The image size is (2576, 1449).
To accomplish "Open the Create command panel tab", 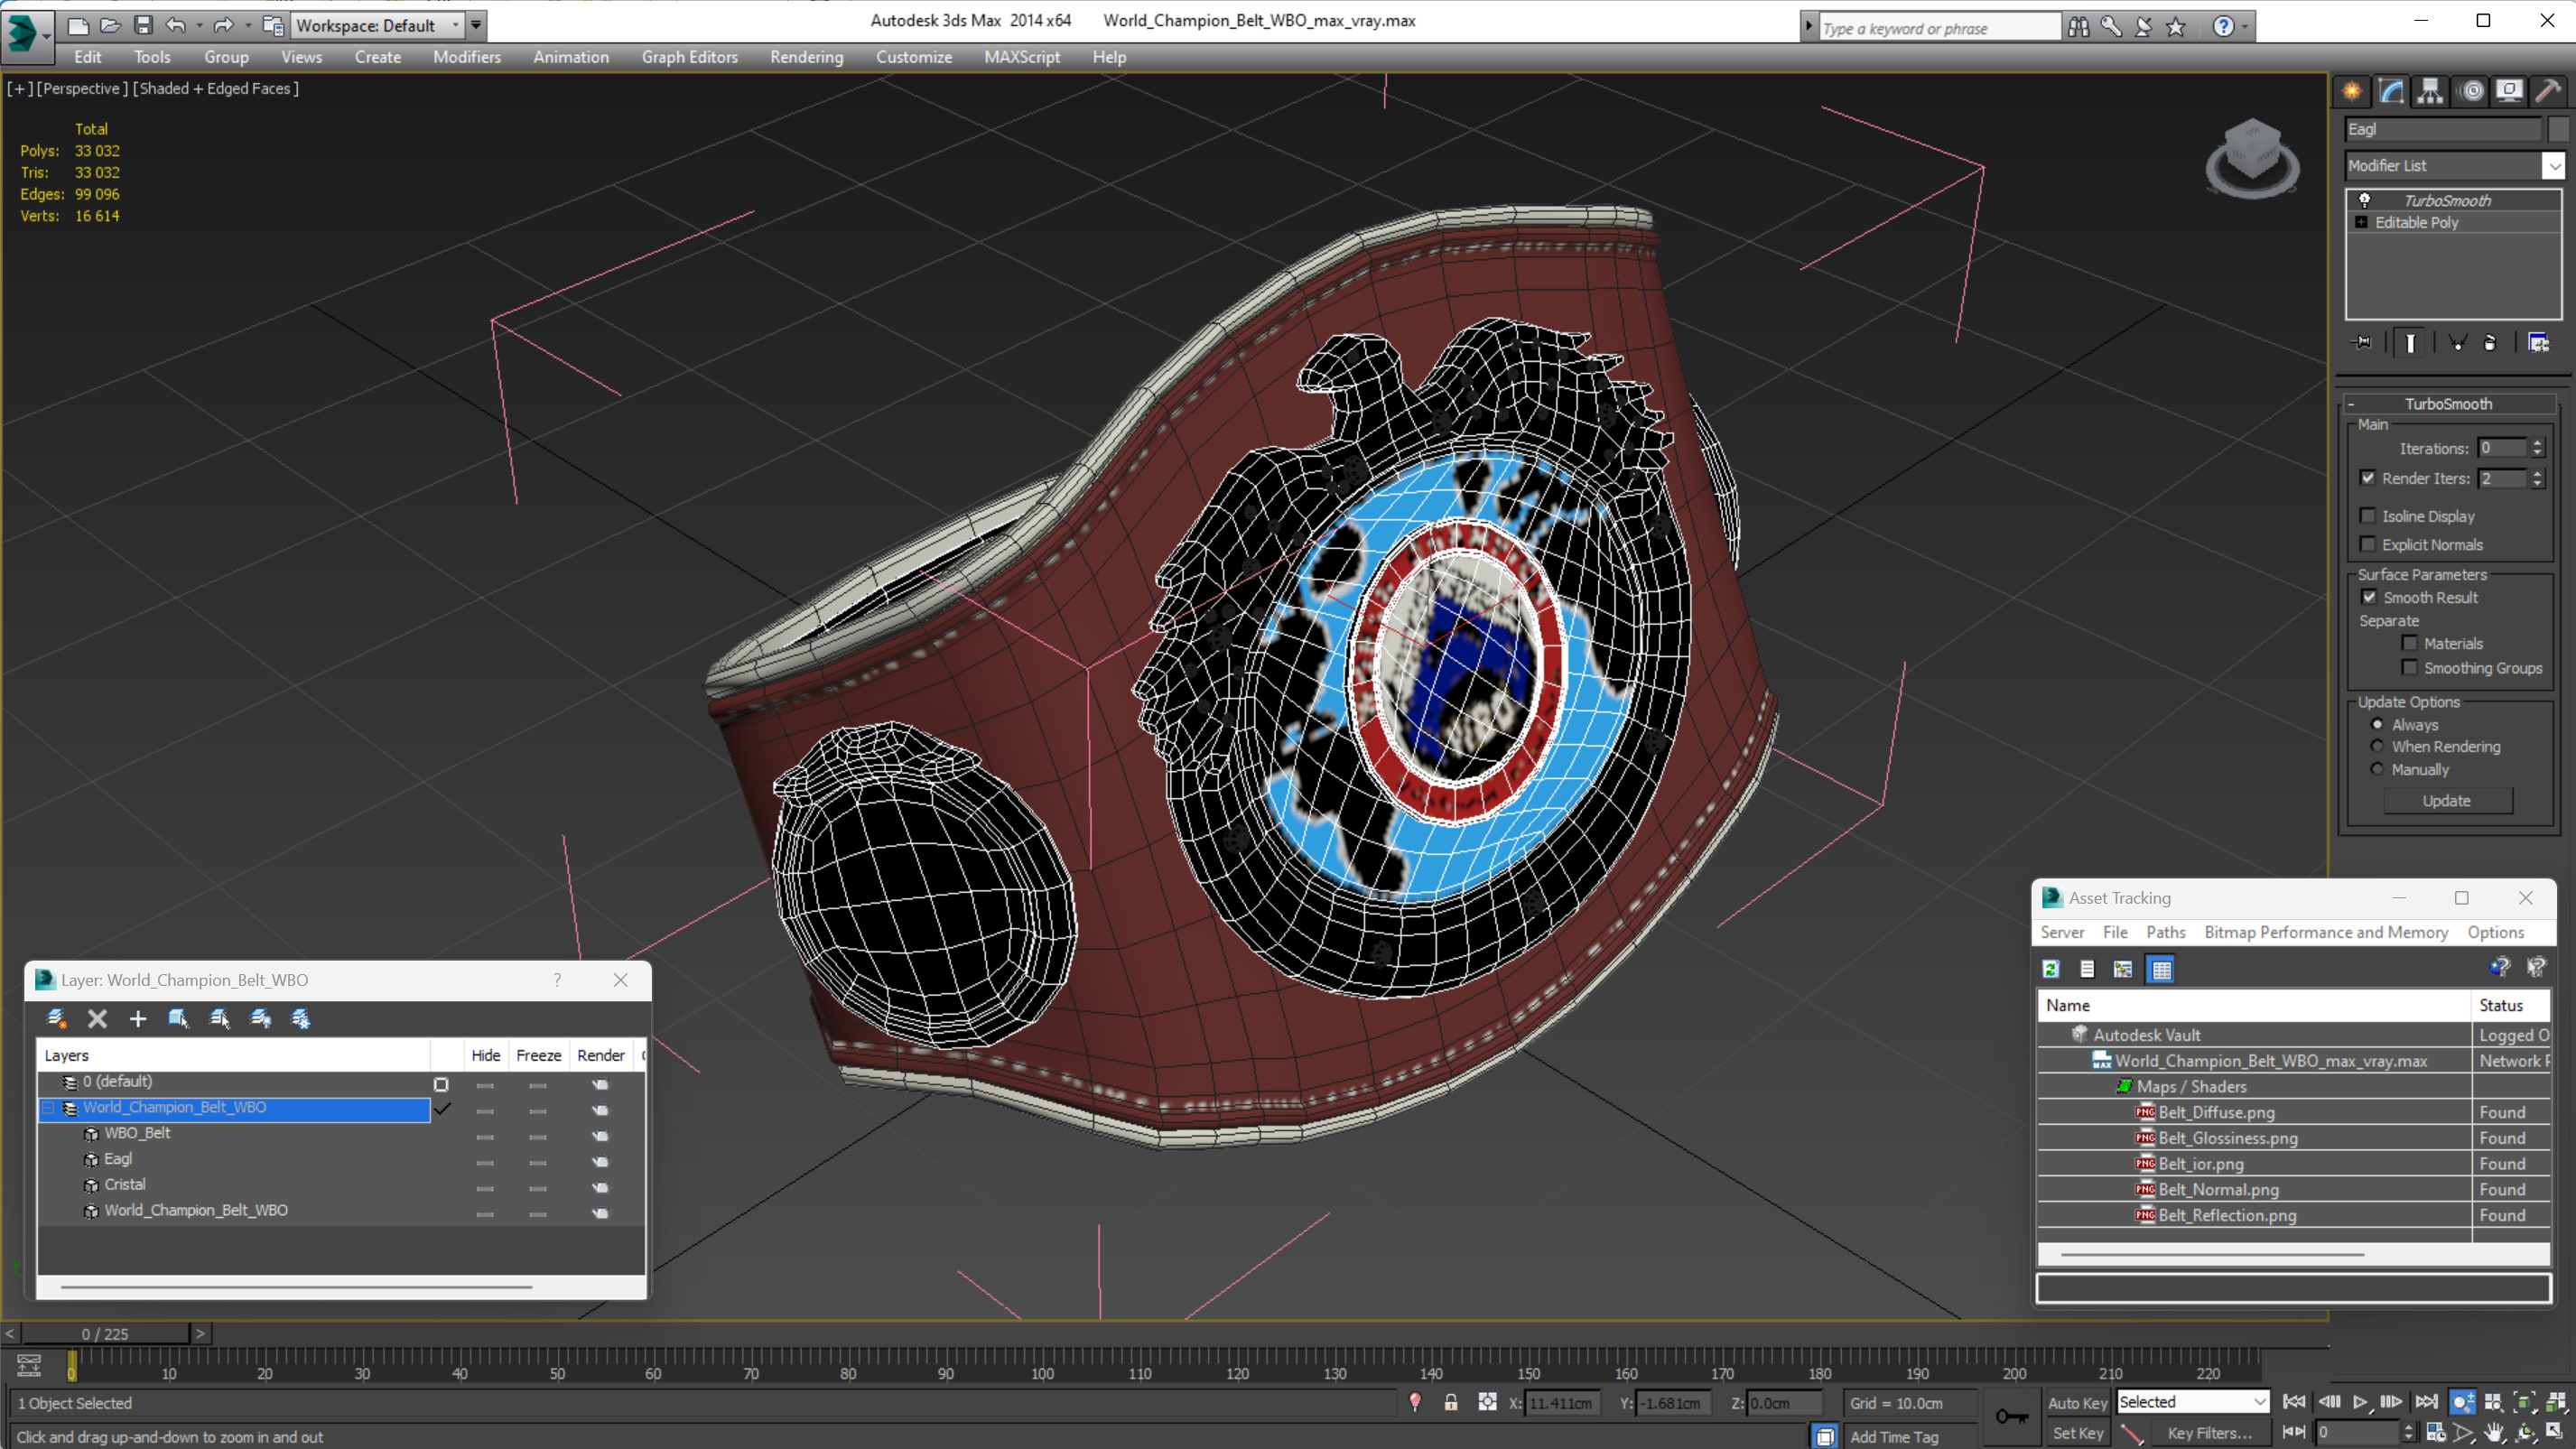I will pos(2352,92).
